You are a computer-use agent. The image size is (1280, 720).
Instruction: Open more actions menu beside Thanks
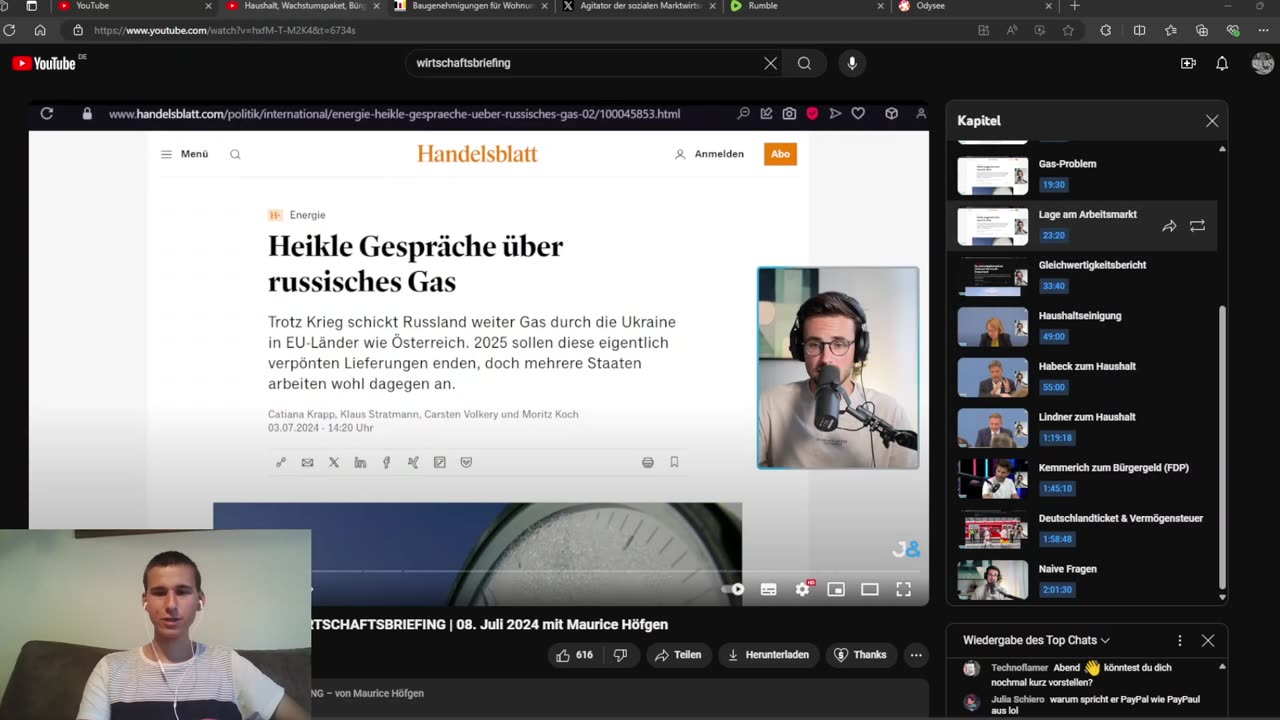pos(916,655)
